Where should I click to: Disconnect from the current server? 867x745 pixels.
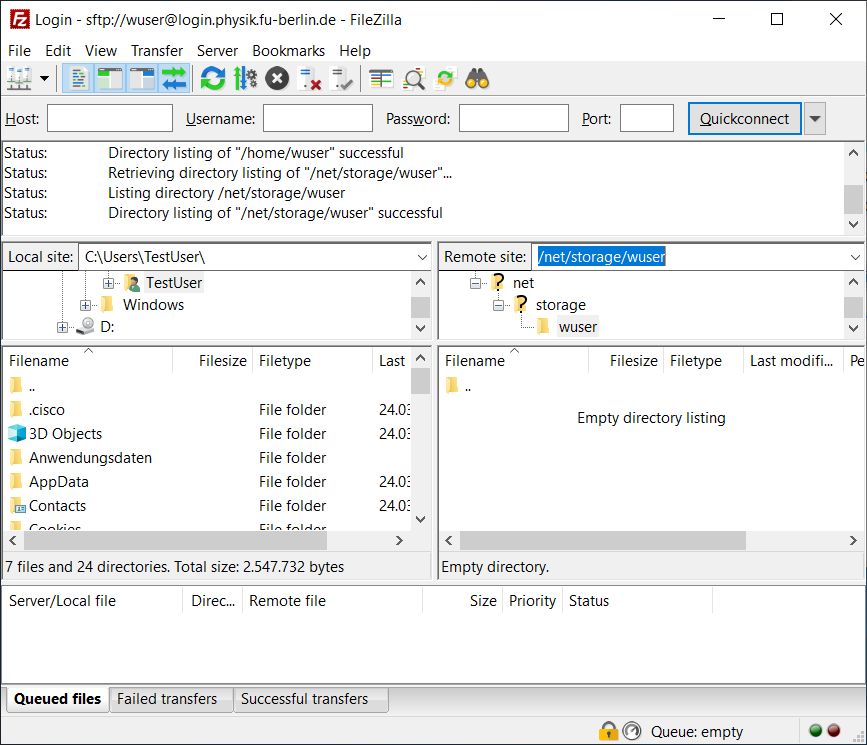click(x=310, y=79)
